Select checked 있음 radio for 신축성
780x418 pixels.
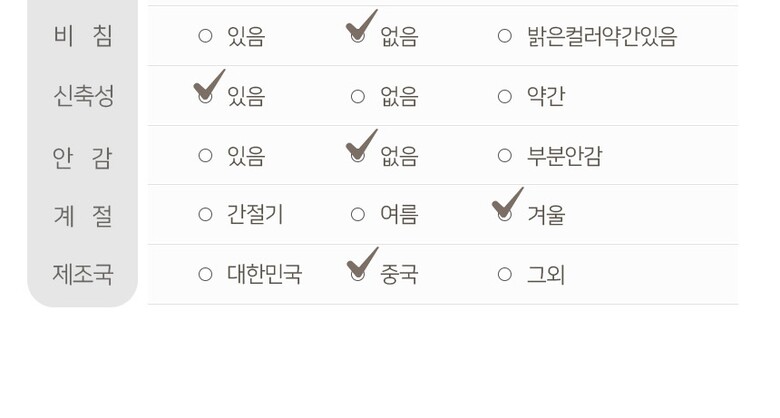point(205,97)
